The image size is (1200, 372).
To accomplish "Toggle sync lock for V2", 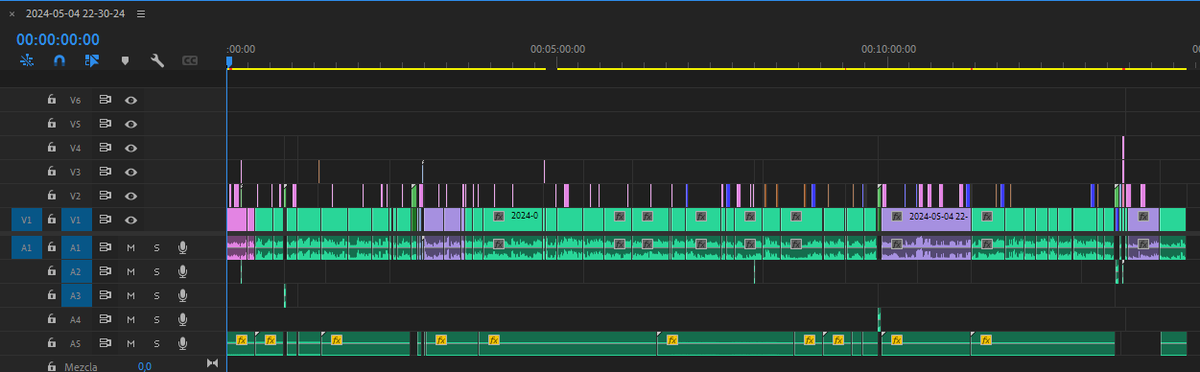I will [x=104, y=196].
